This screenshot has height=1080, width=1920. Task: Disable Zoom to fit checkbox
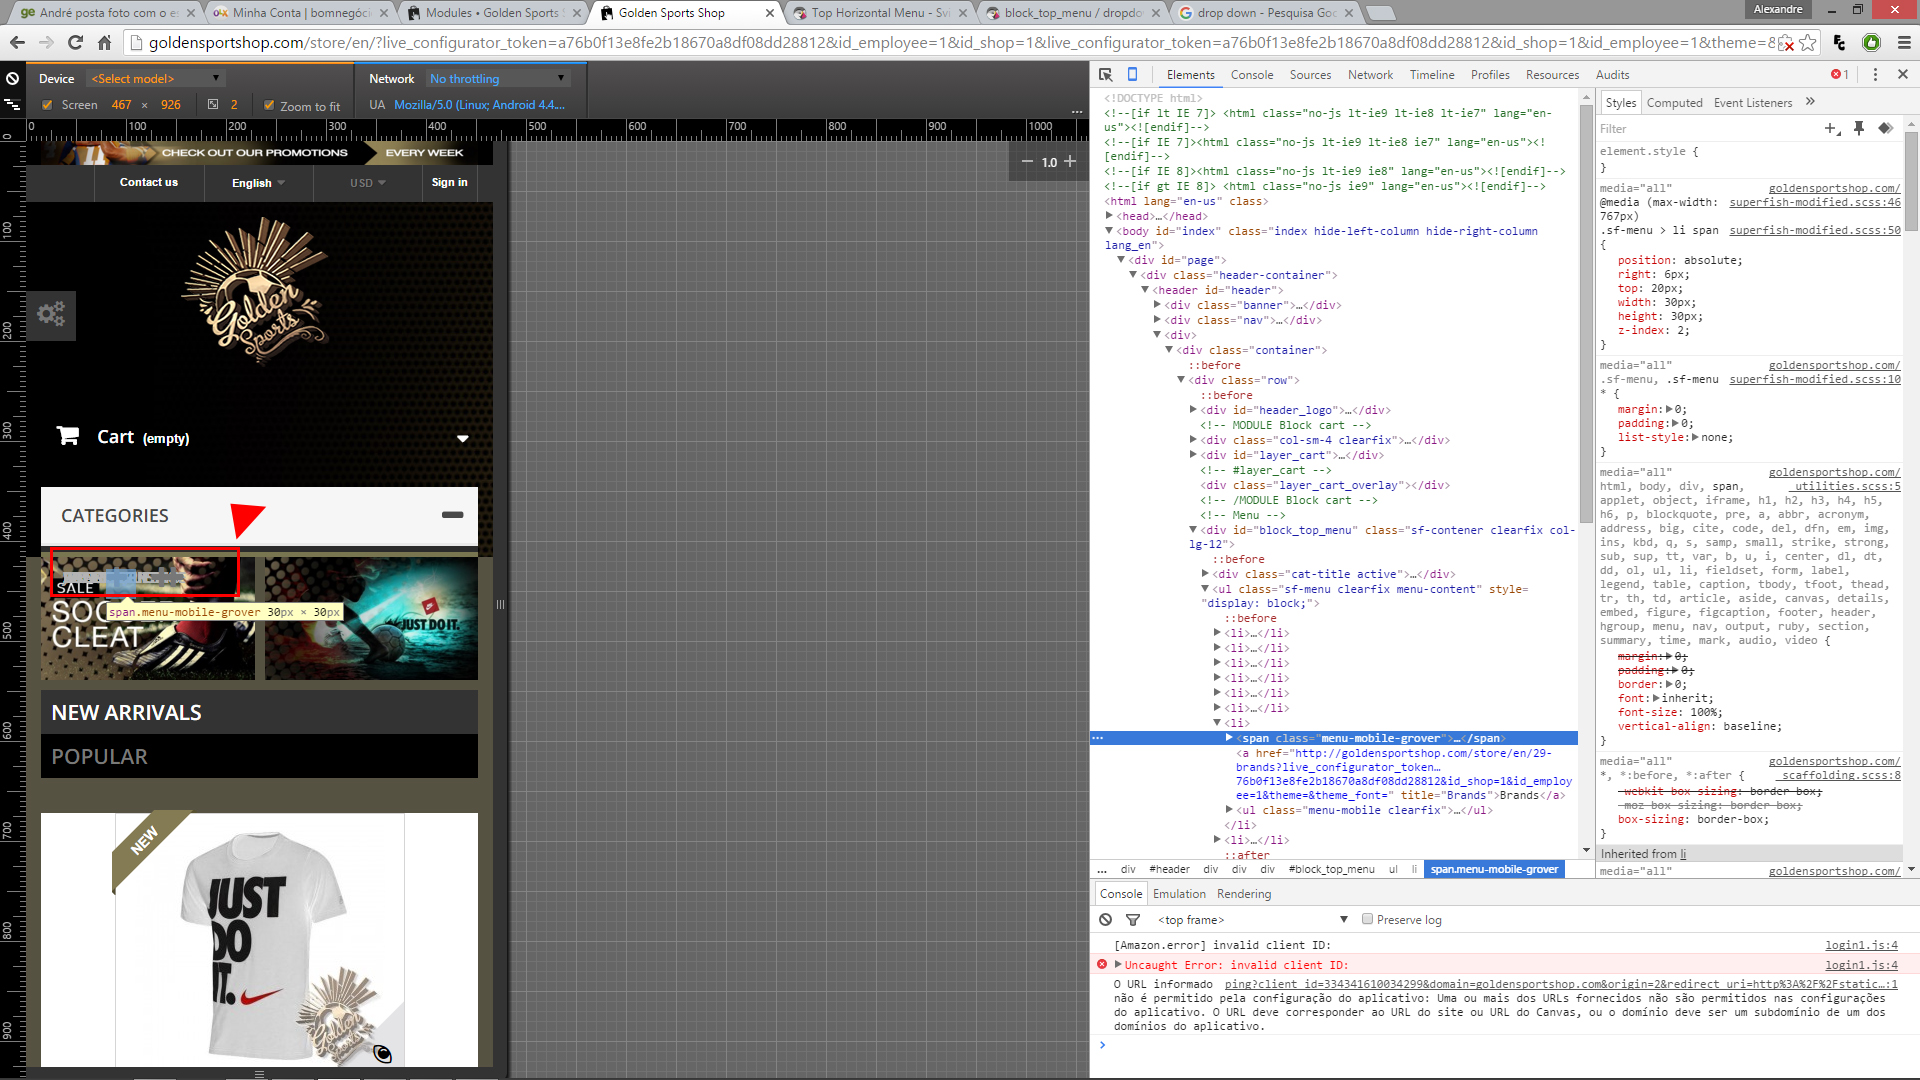click(269, 105)
